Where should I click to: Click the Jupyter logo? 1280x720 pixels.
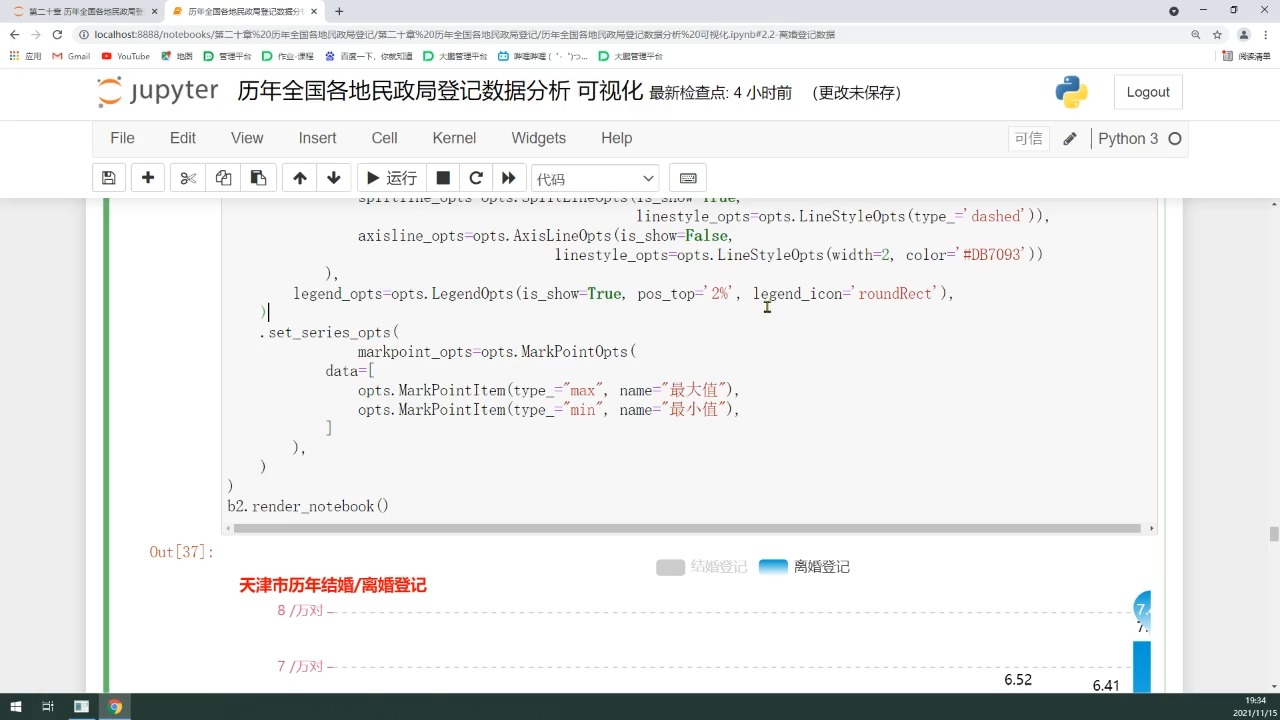(158, 92)
